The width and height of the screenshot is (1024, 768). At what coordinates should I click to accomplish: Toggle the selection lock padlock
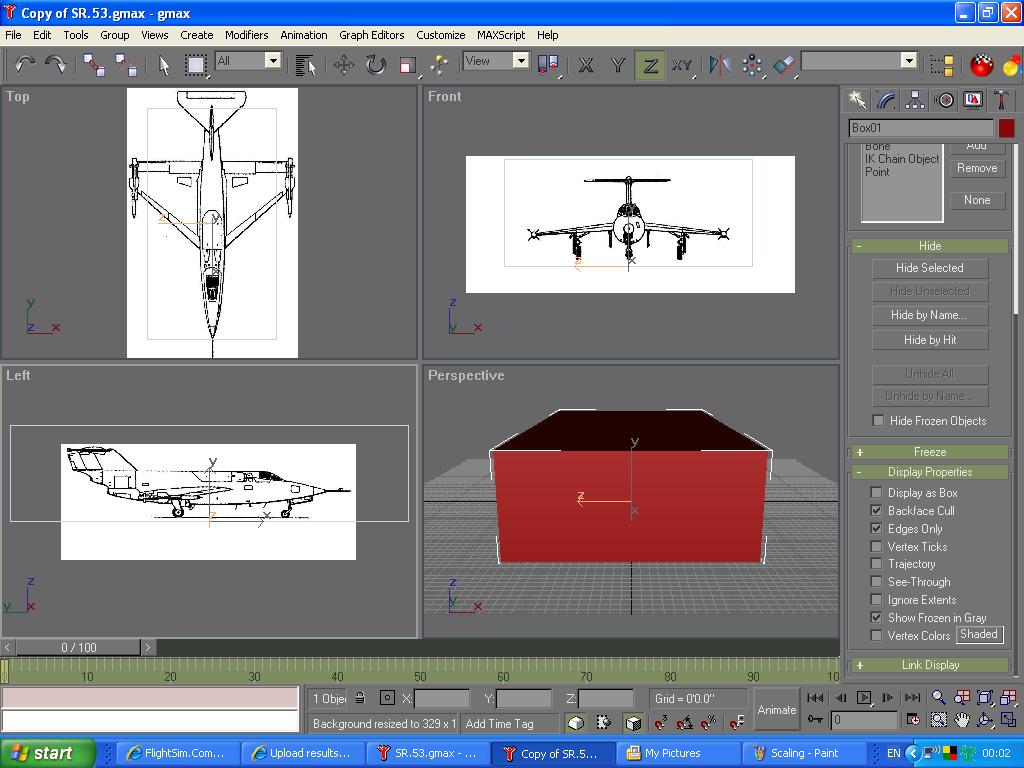coord(360,698)
